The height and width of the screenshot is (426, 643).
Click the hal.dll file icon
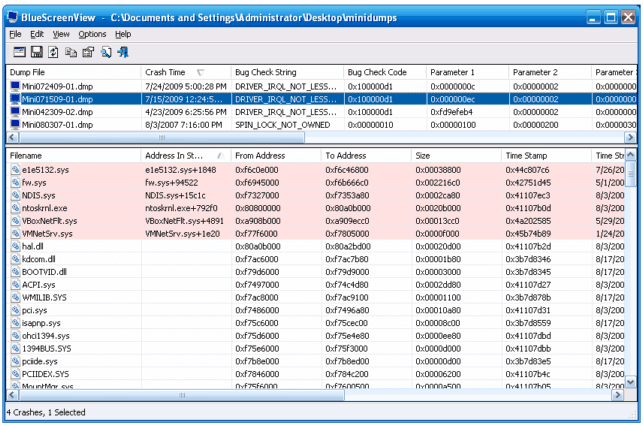click(16, 246)
